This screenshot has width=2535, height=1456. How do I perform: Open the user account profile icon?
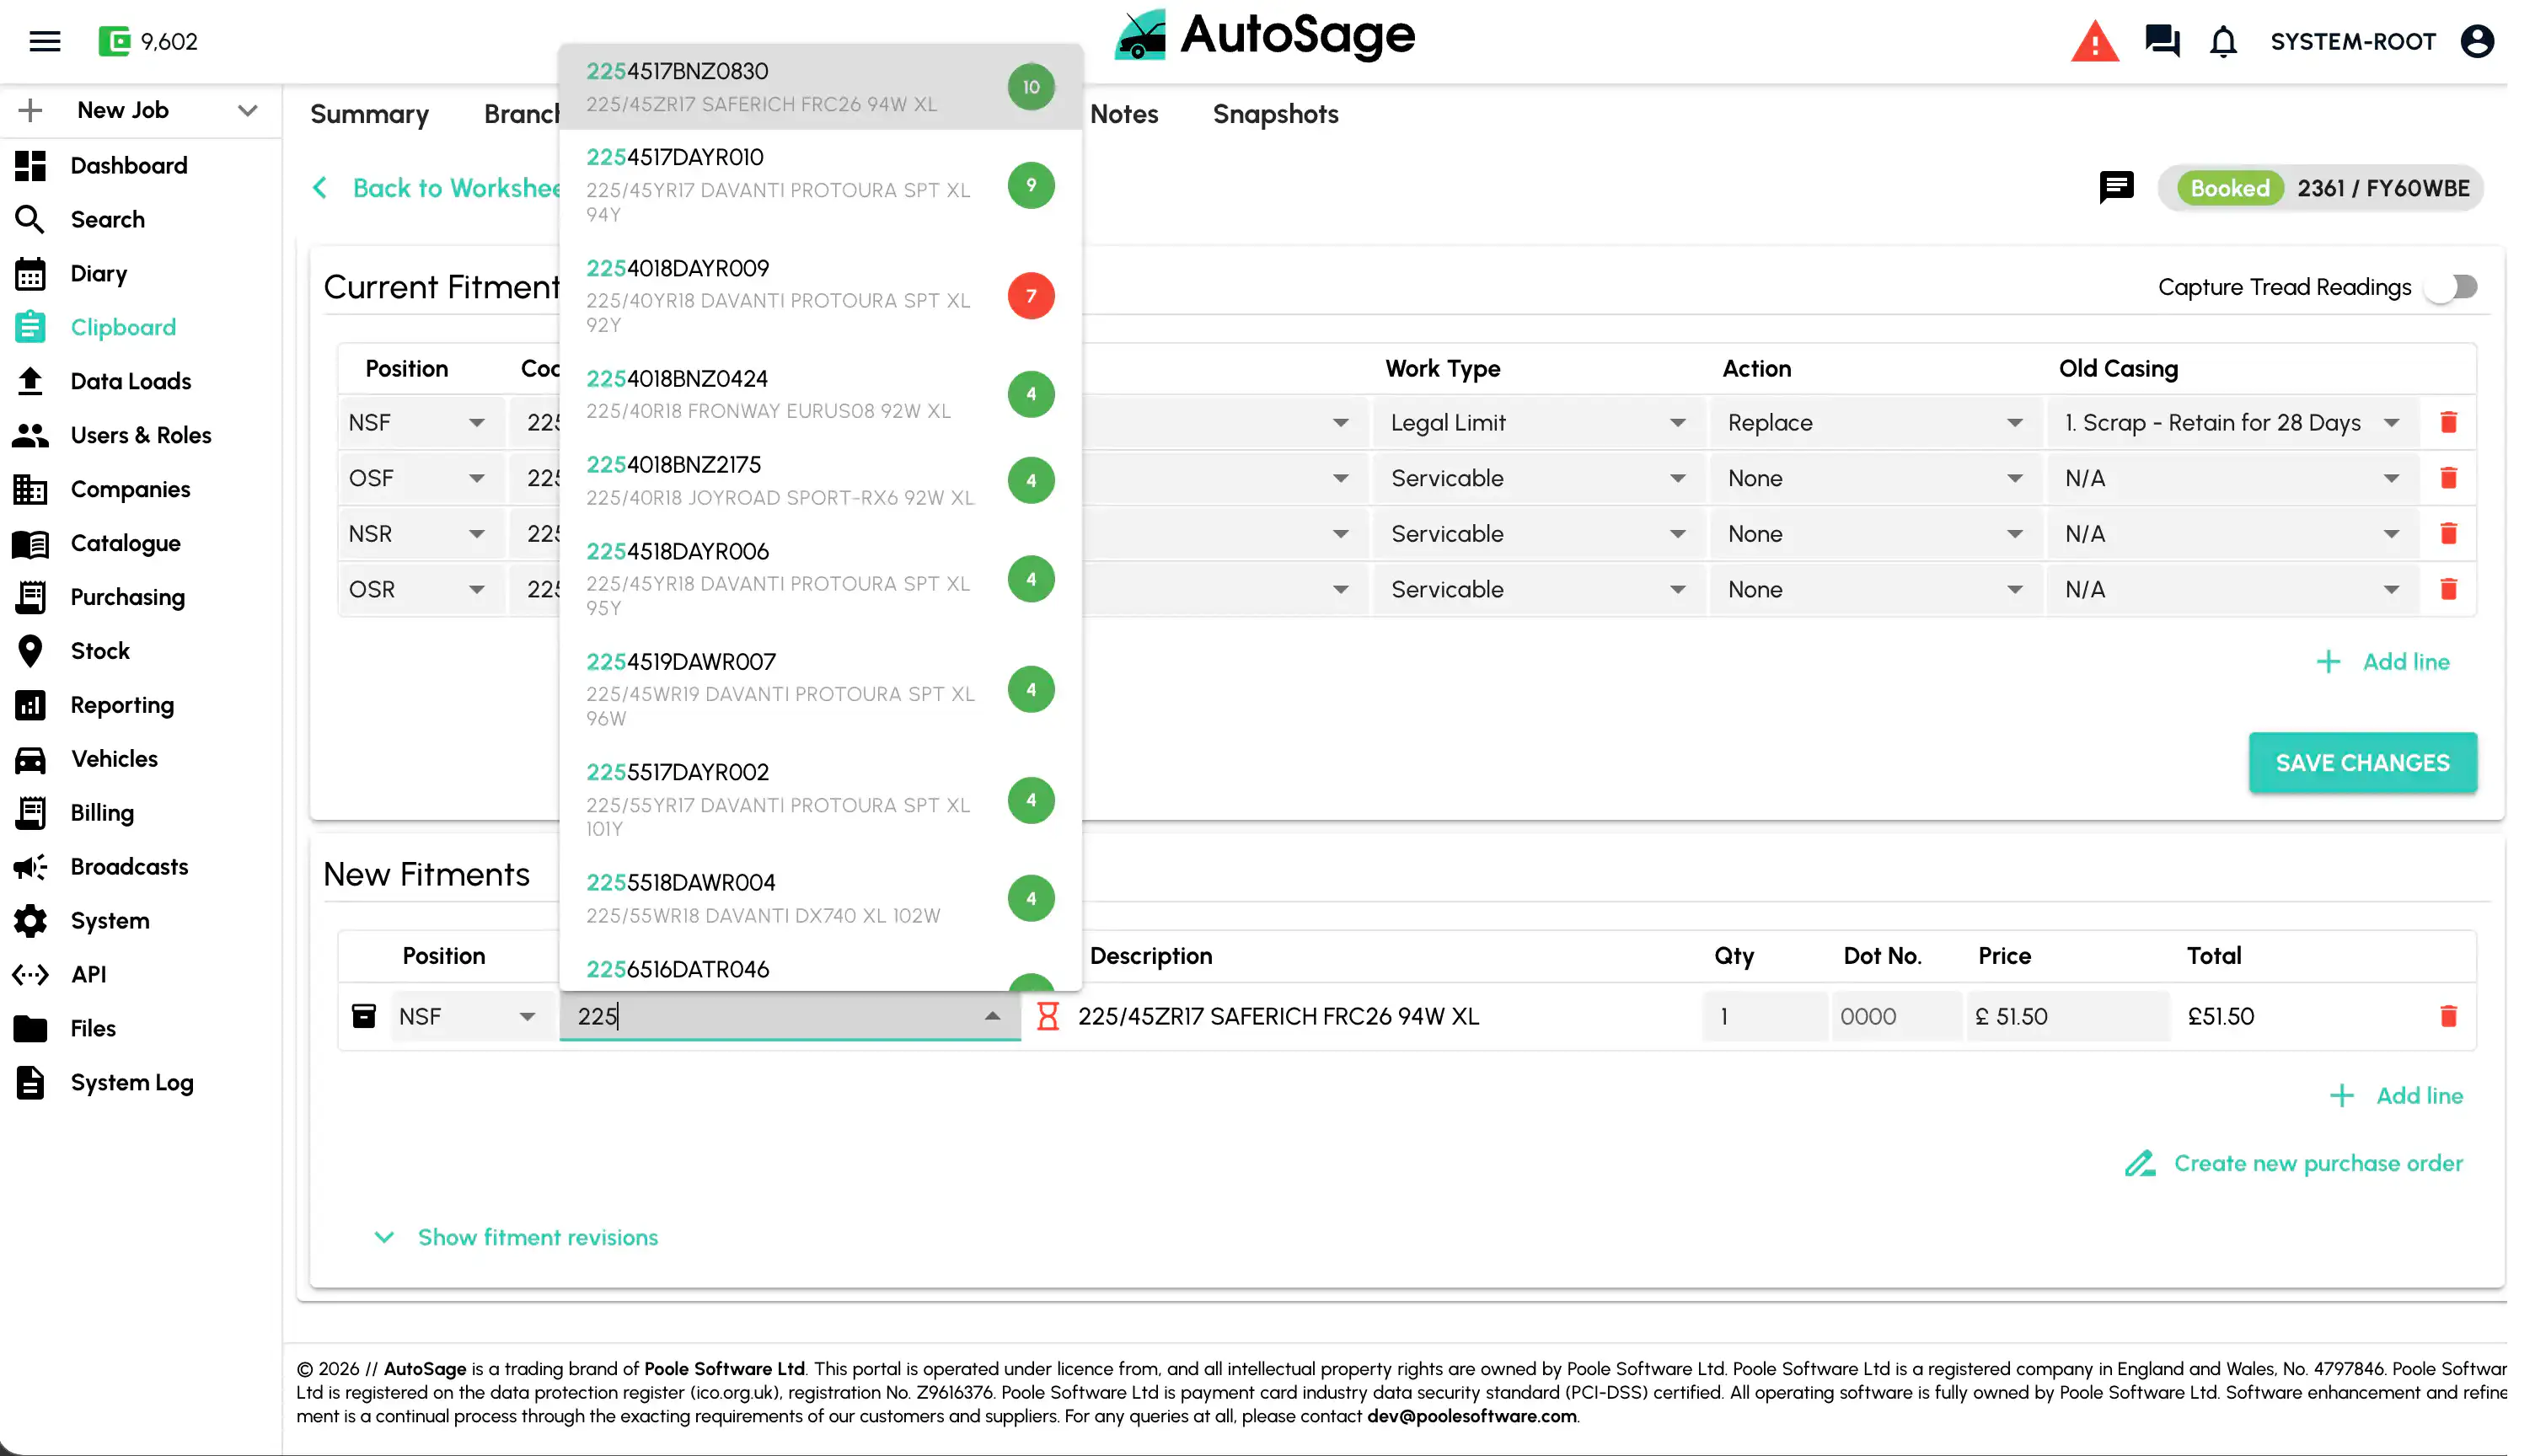point(2477,41)
